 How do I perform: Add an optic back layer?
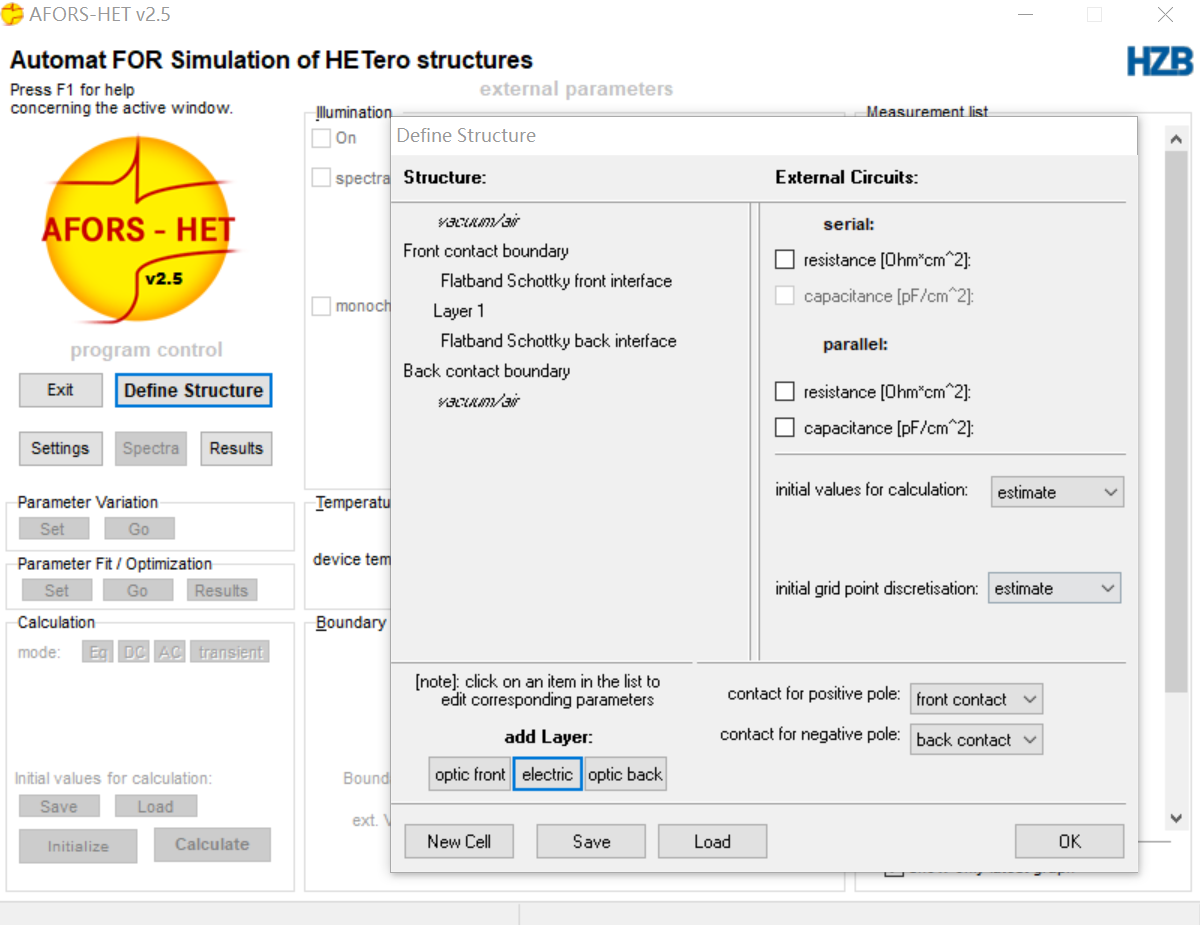pos(625,774)
